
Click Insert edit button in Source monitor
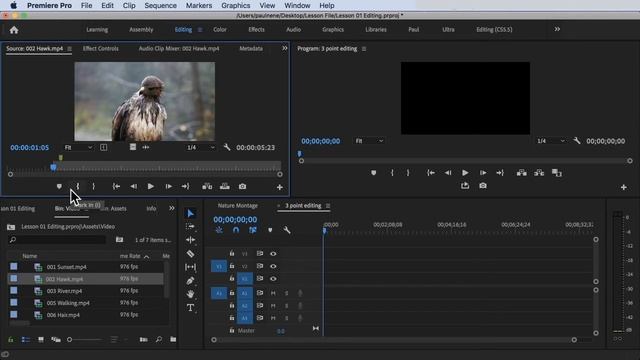point(207,187)
